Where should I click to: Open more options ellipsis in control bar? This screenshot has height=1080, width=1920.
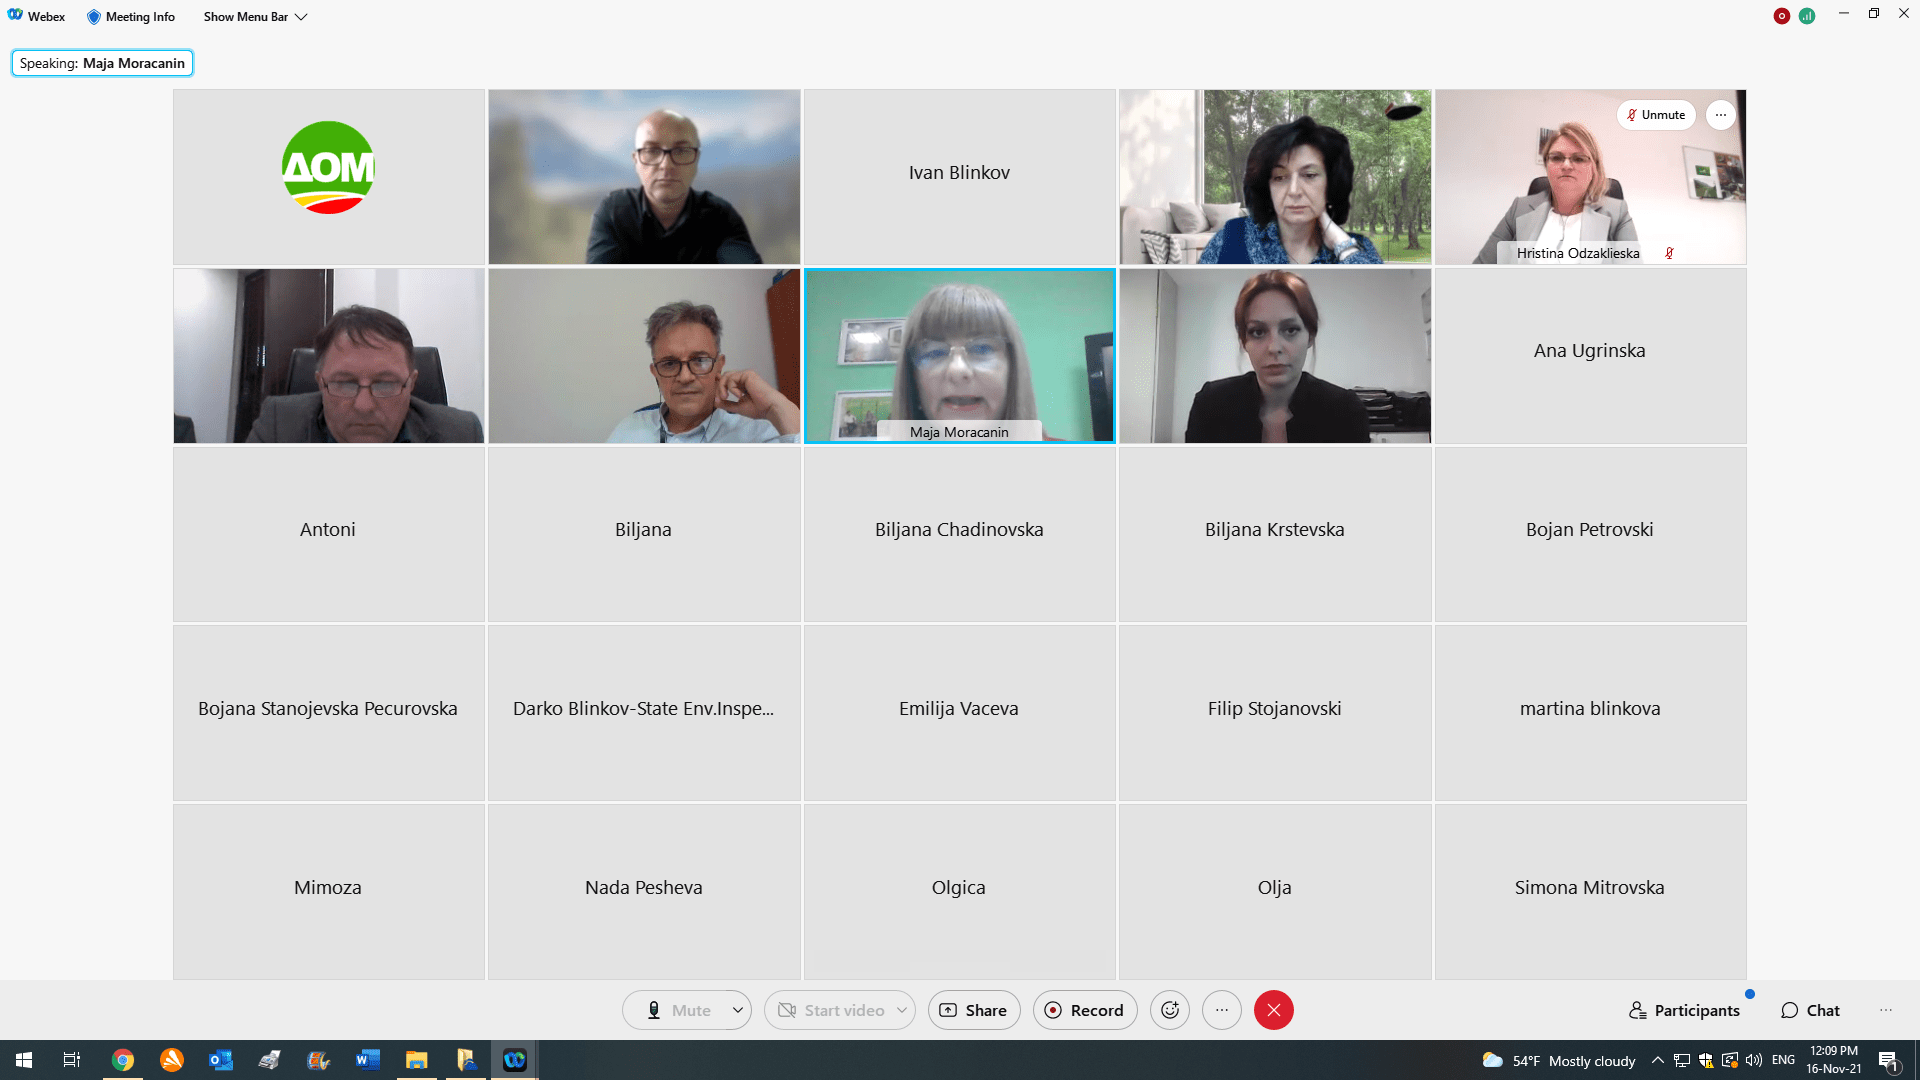(1221, 1010)
